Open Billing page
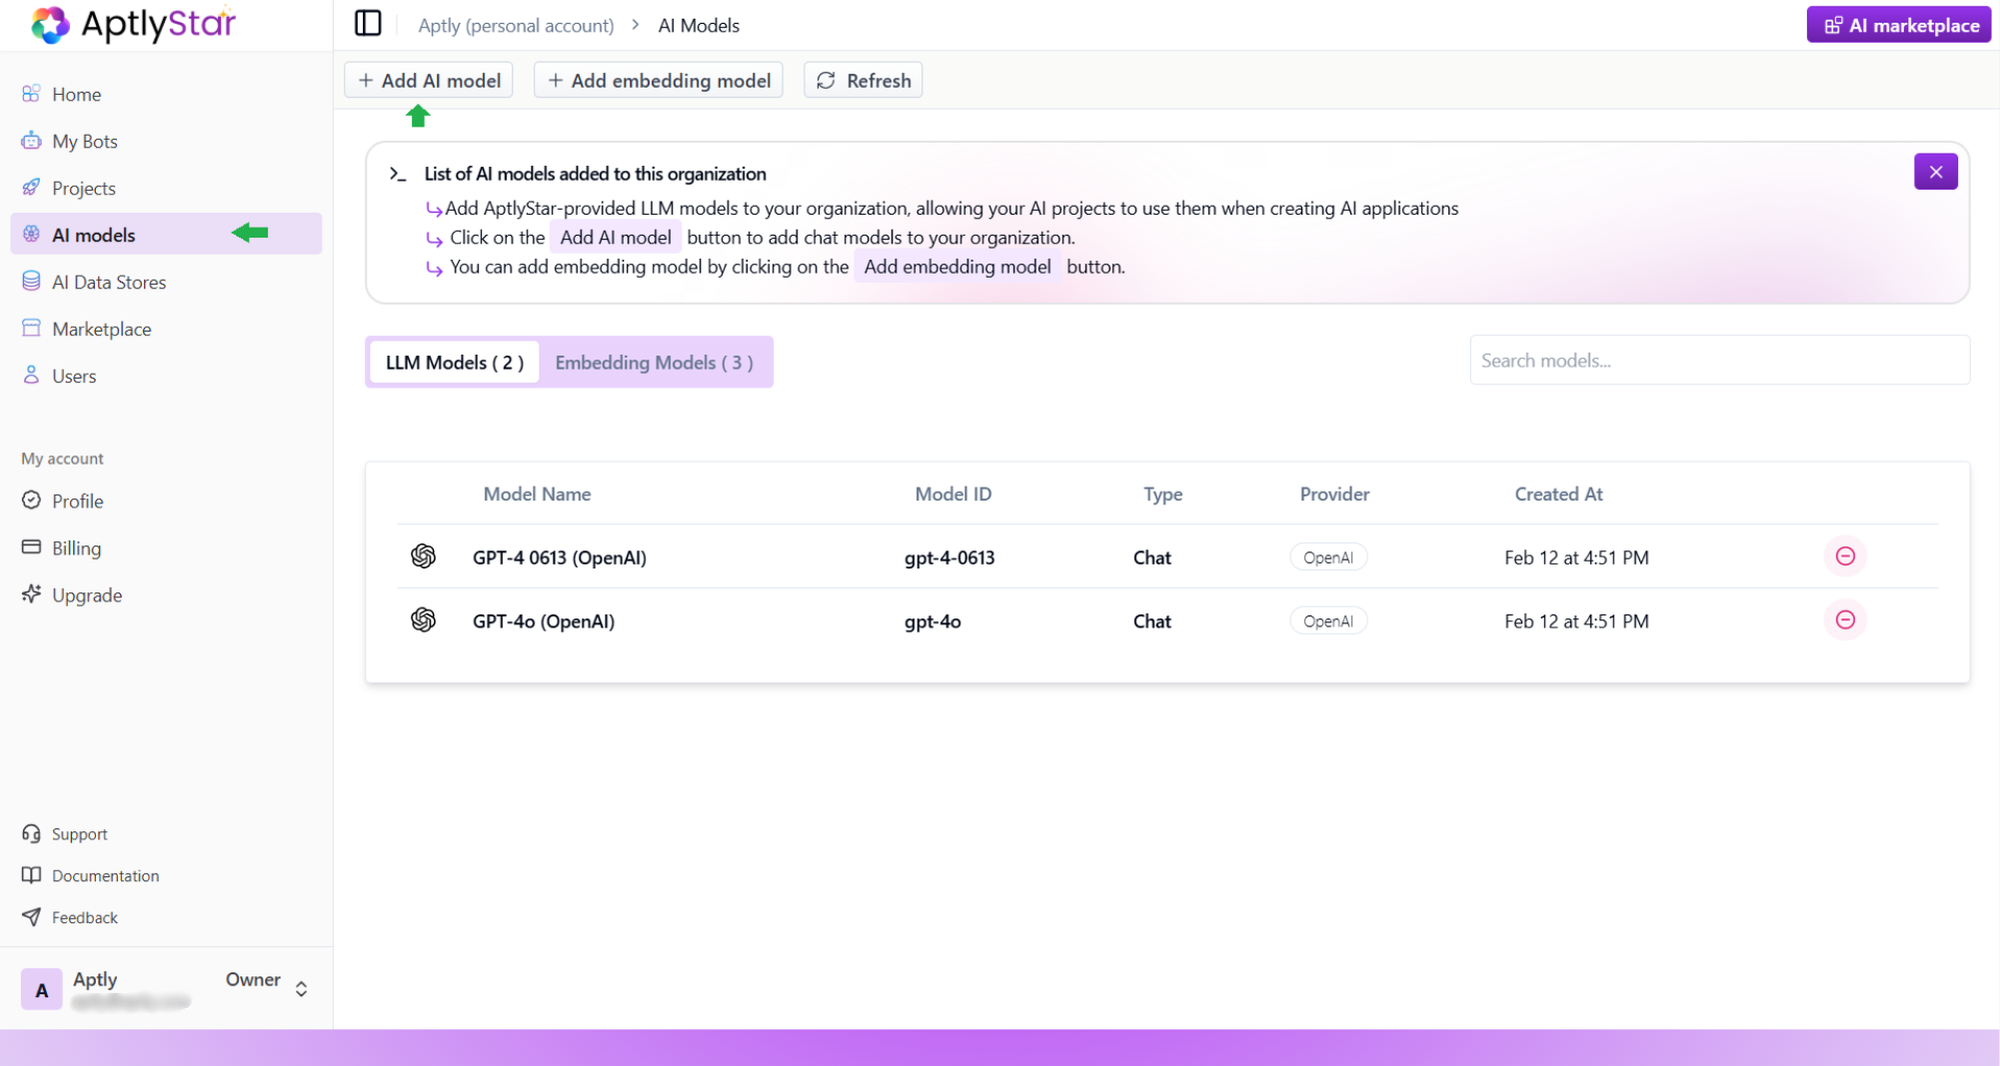This screenshot has width=2000, height=1066. click(x=165, y=548)
